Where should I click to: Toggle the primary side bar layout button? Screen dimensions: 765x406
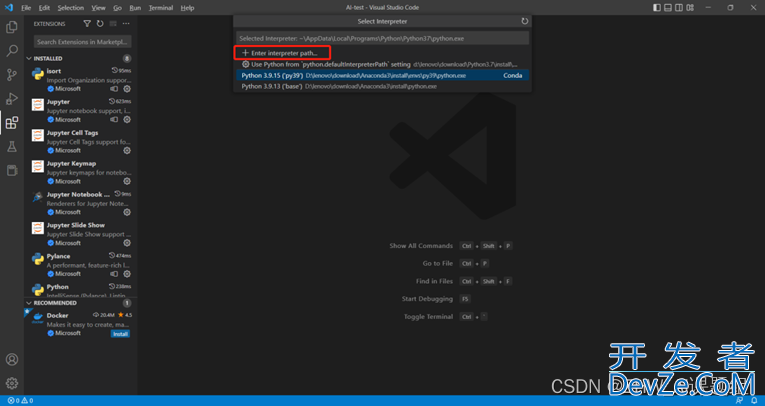point(657,7)
